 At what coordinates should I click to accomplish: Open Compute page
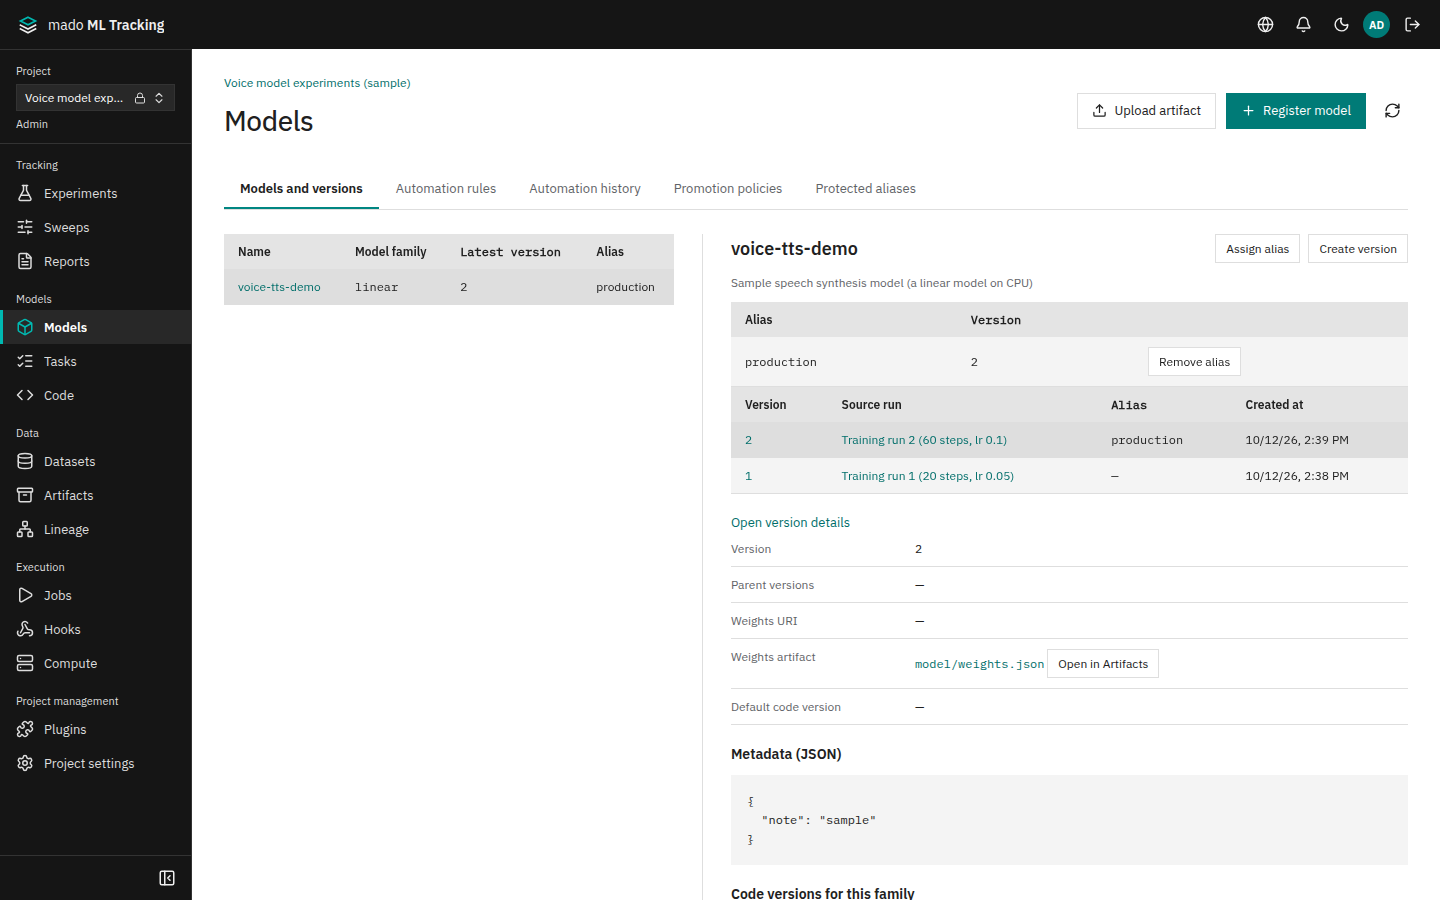96,664
